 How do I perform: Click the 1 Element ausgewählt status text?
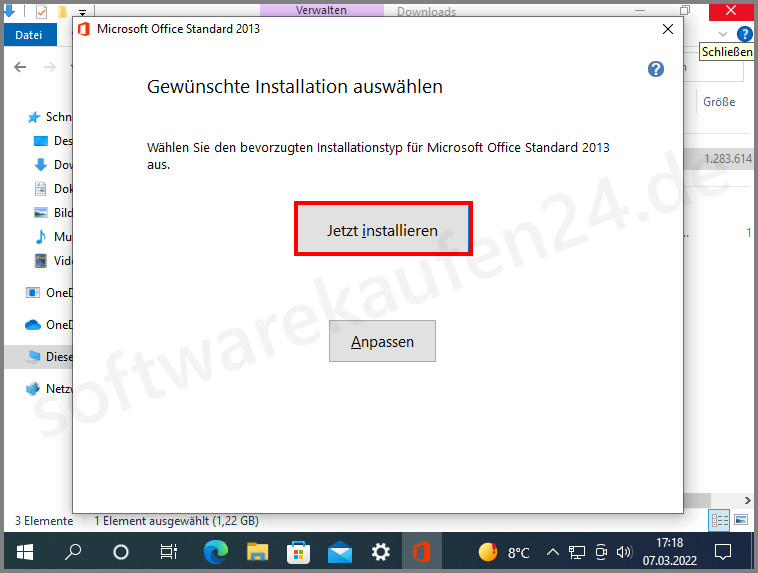pos(176,521)
